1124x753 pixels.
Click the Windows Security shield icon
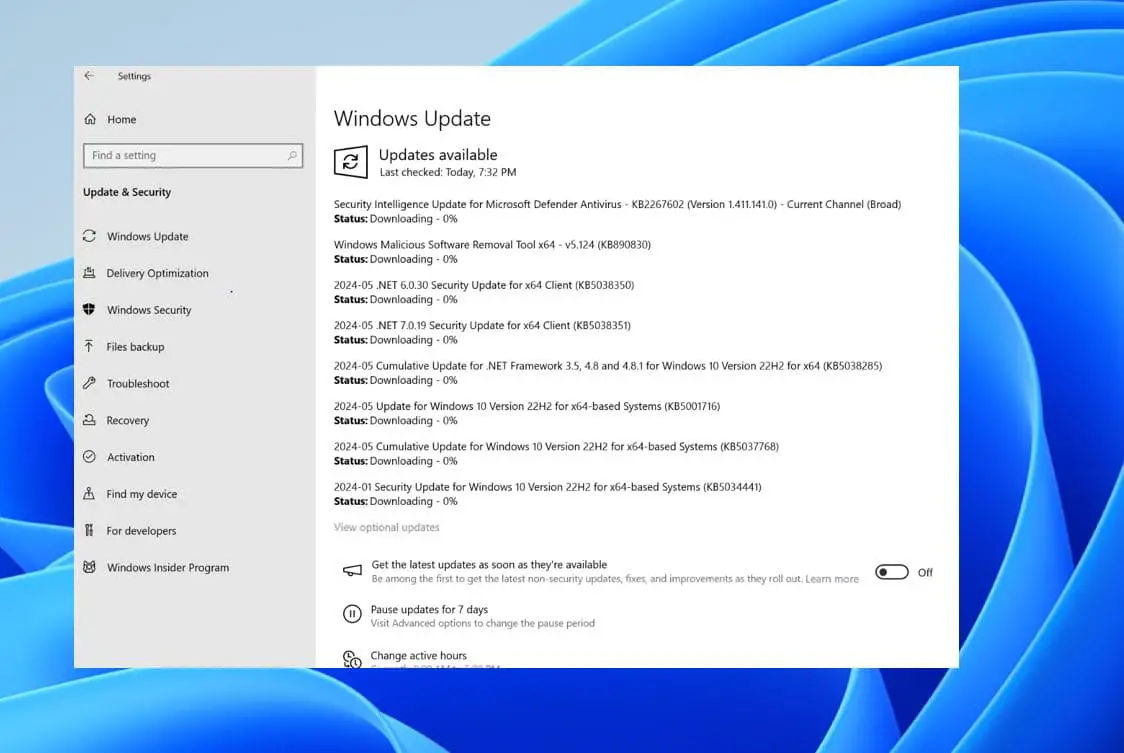pos(90,309)
